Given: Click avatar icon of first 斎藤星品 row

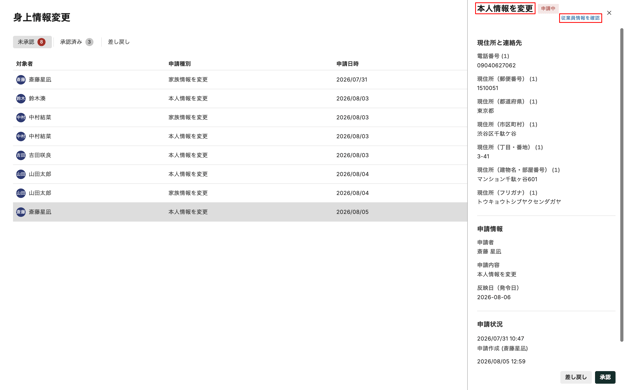Looking at the screenshot, I should click(x=21, y=80).
